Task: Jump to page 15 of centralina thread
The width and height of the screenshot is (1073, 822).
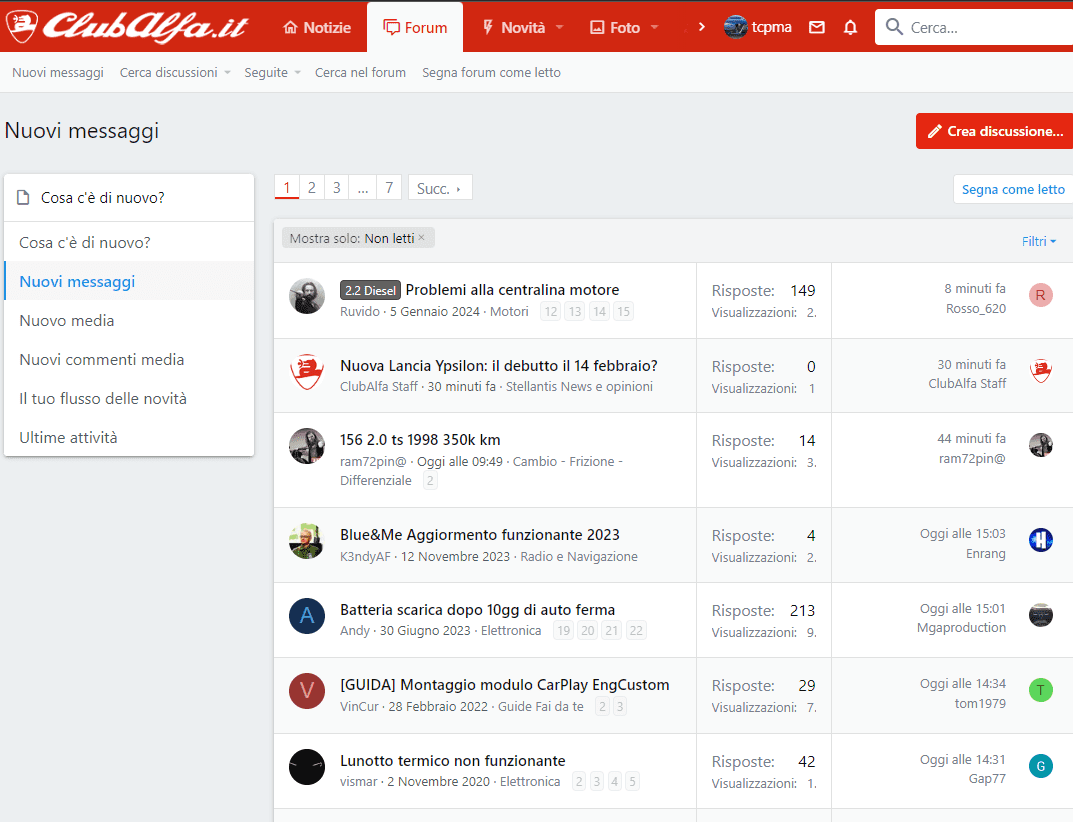Action: [x=623, y=311]
